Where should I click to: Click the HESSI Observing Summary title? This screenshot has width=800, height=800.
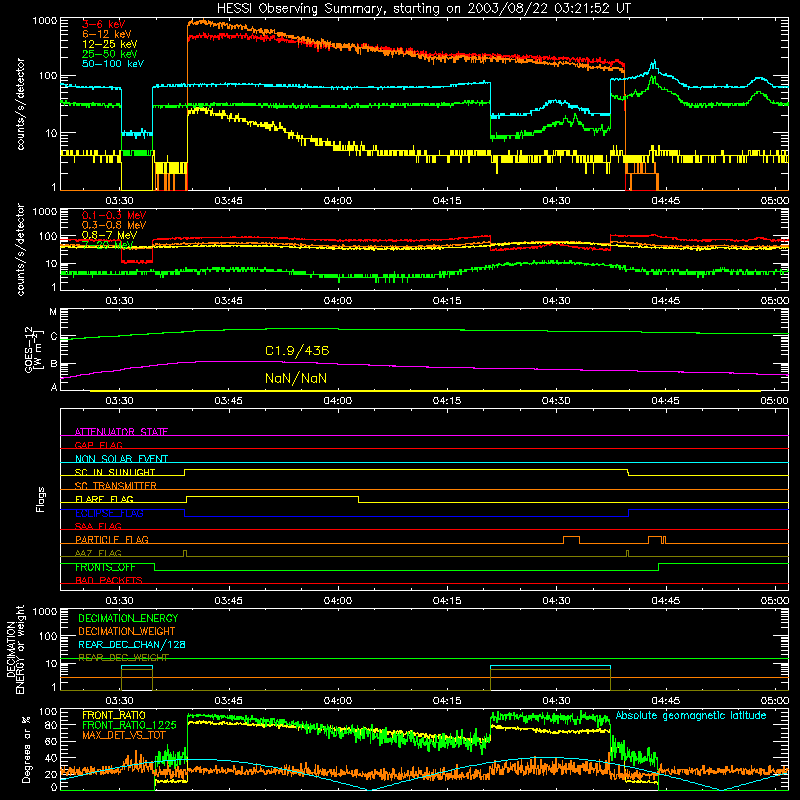click(423, 9)
